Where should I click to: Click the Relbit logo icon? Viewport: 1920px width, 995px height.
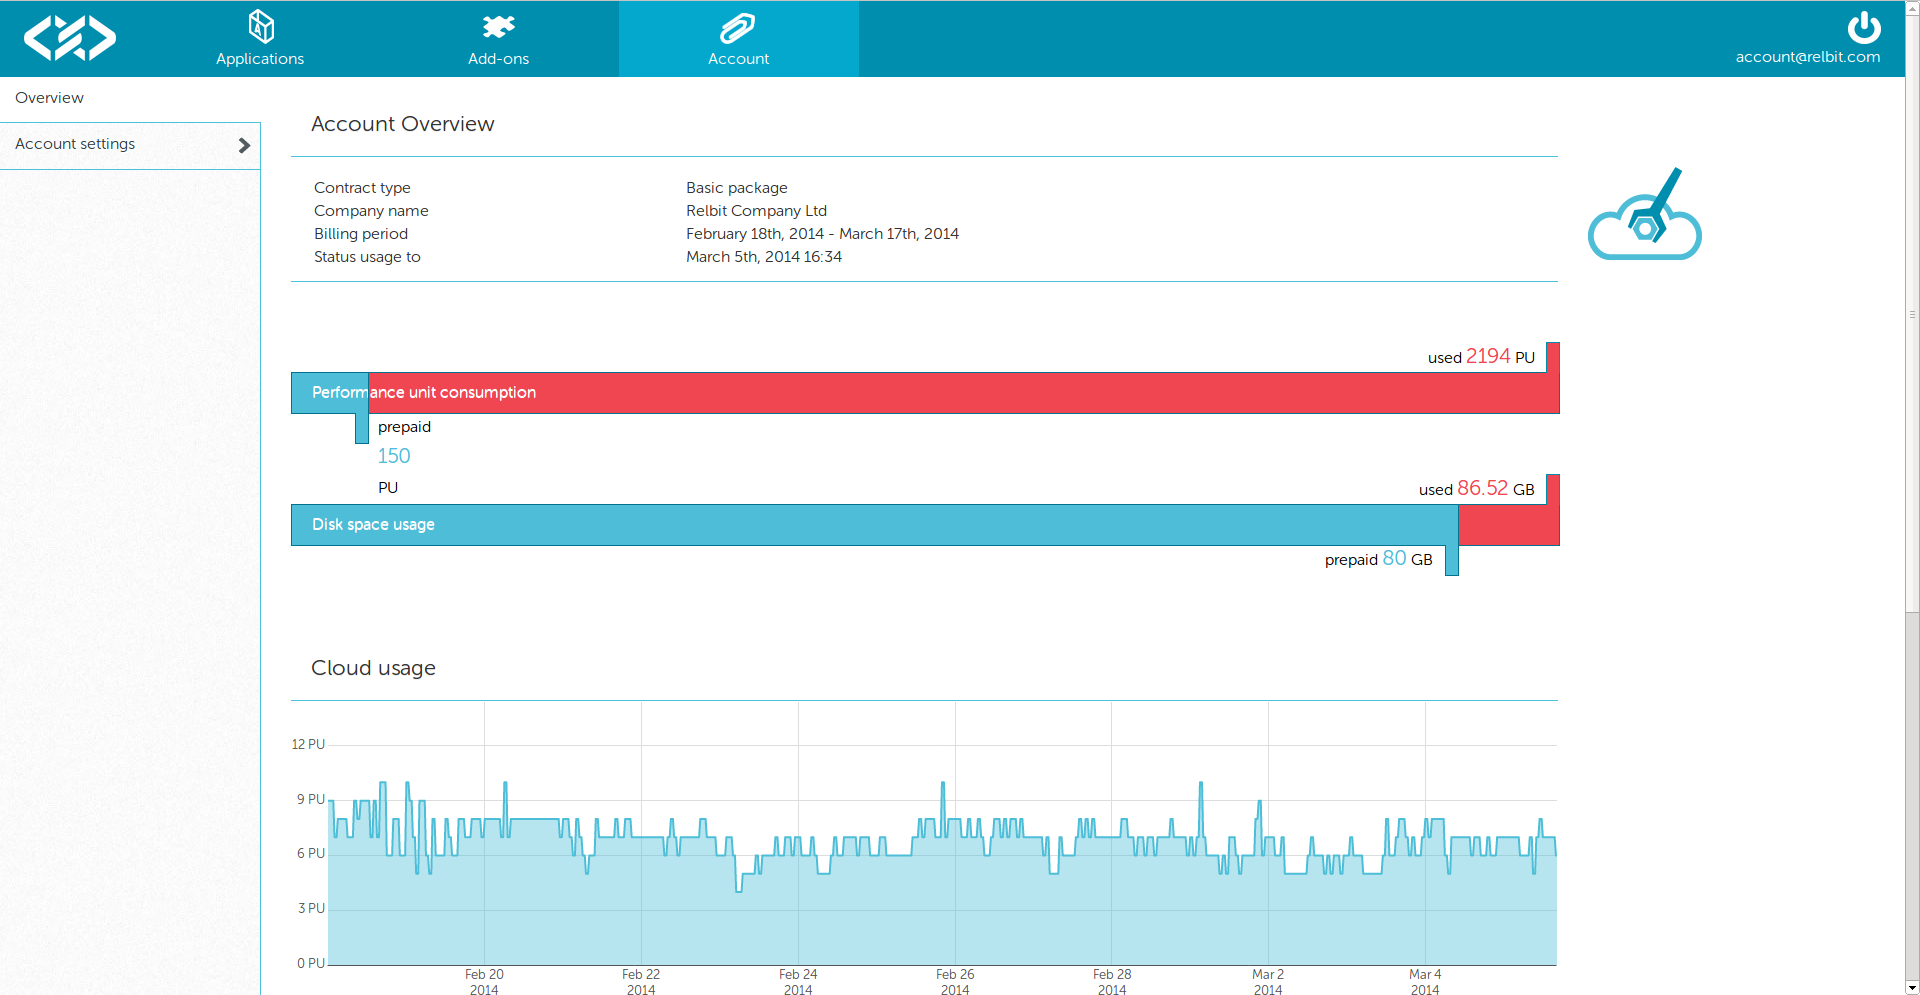70,38
